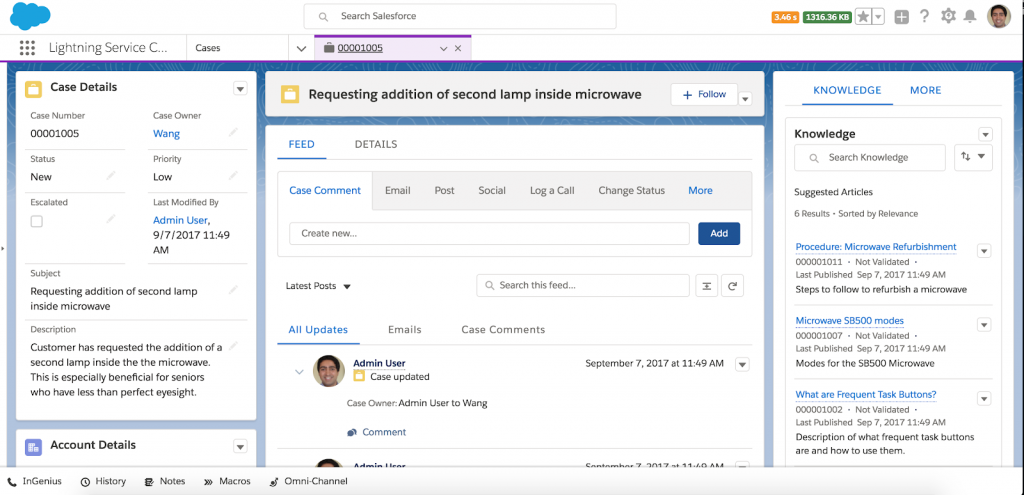Collapse the first Admin User feed post

[299, 372]
